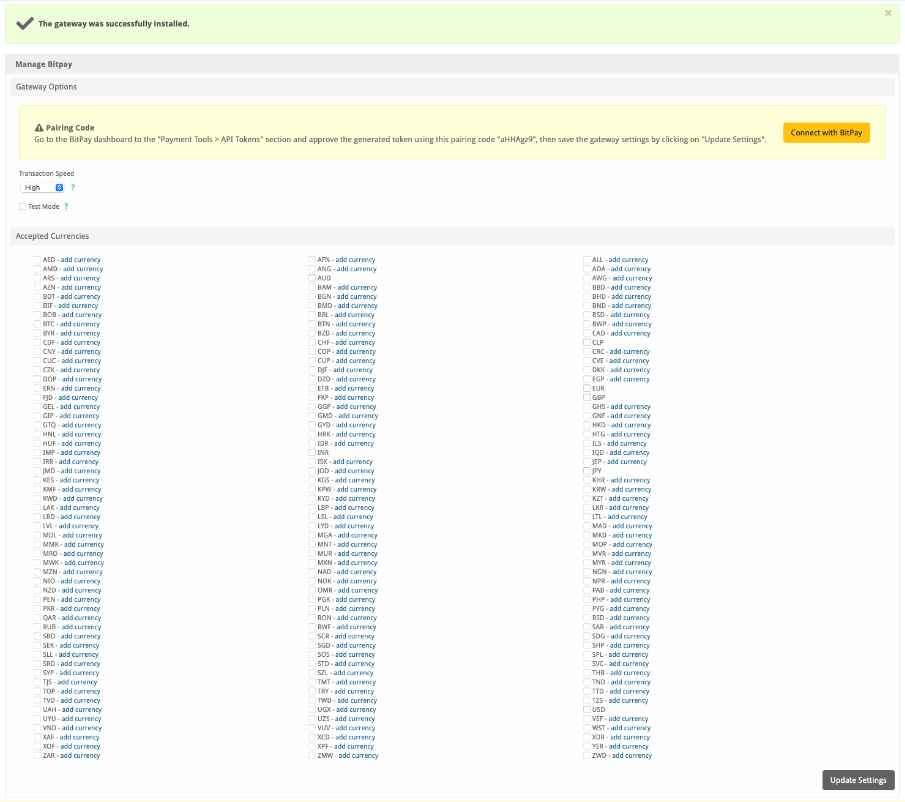The width and height of the screenshot is (905, 802).
Task: Follow add currency link for MXN
Action: (x=356, y=563)
